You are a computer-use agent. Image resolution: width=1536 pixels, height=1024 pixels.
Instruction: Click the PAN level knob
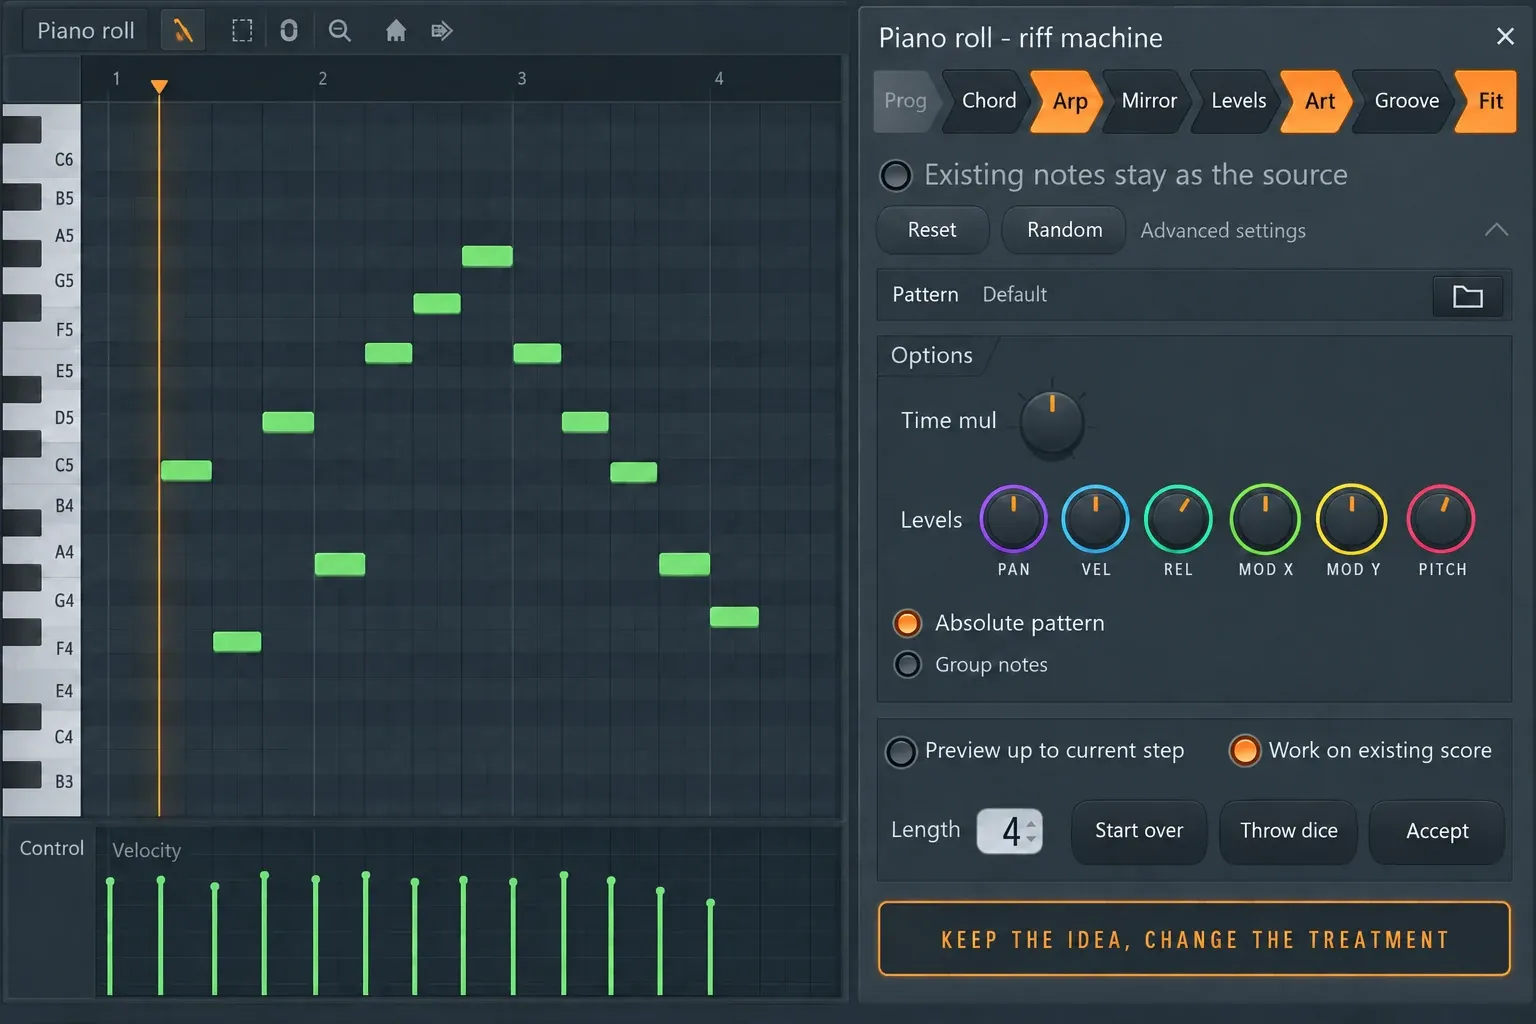click(1013, 519)
